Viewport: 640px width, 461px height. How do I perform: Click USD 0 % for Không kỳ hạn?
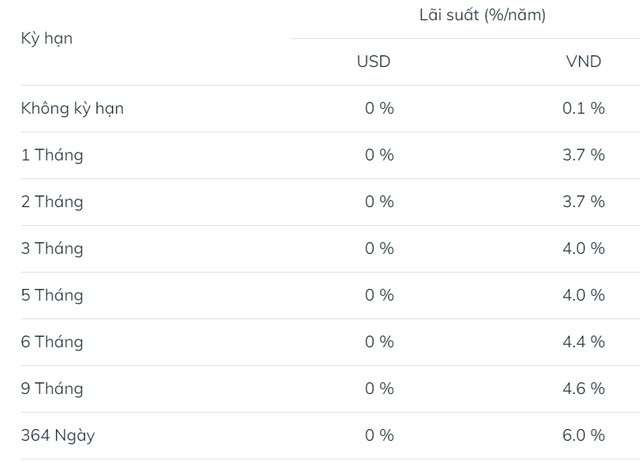pos(379,108)
